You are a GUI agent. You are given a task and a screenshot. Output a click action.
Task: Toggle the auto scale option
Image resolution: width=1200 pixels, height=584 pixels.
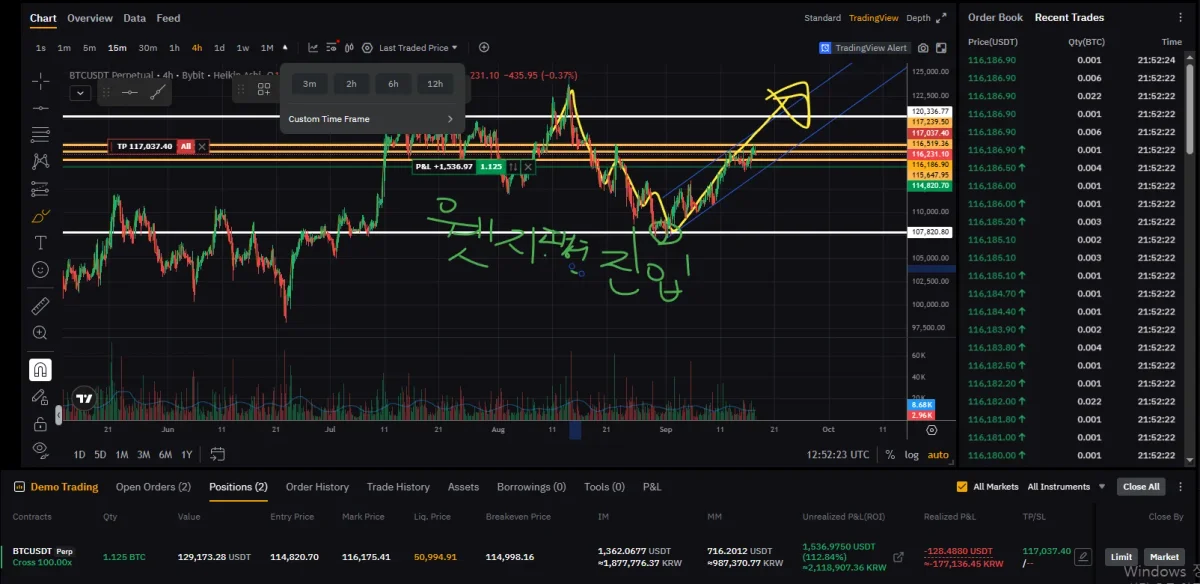(x=938, y=454)
